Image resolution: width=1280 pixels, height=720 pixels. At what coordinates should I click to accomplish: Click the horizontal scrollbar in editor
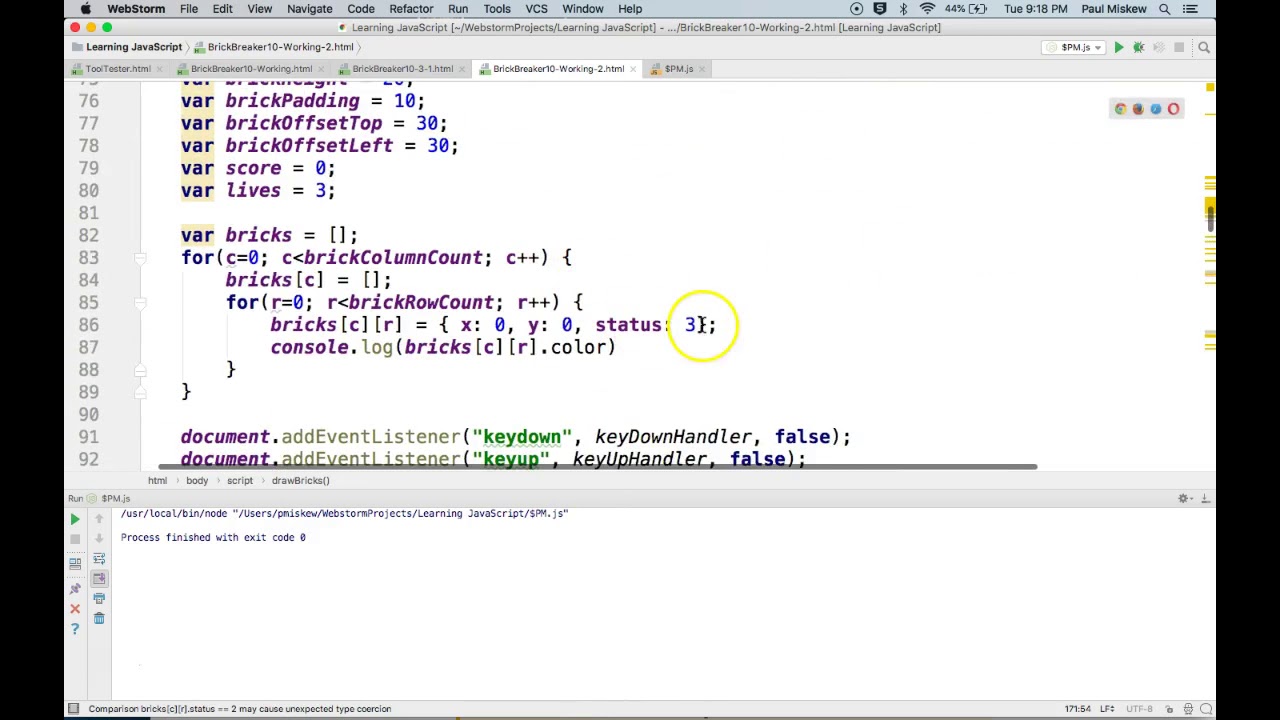597,467
